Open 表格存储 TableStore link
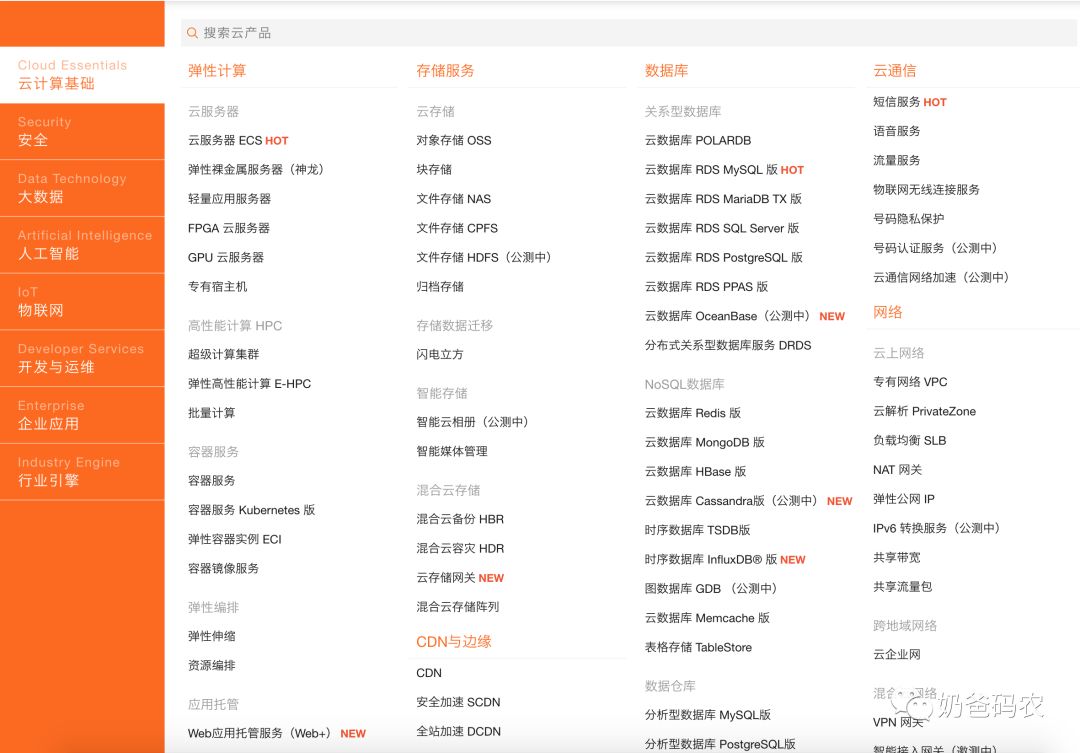1080x753 pixels. (x=698, y=647)
